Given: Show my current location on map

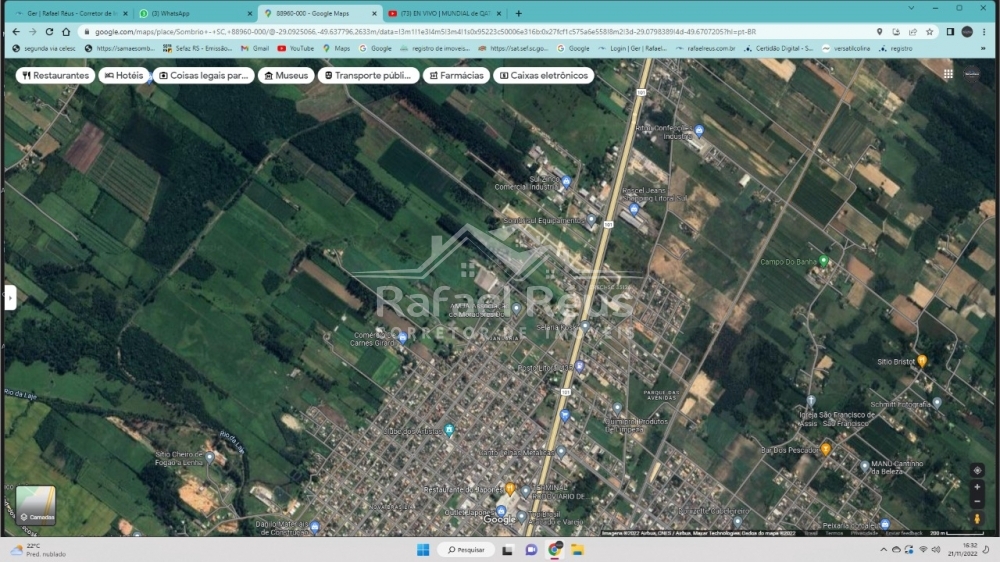Looking at the screenshot, I should click(977, 470).
